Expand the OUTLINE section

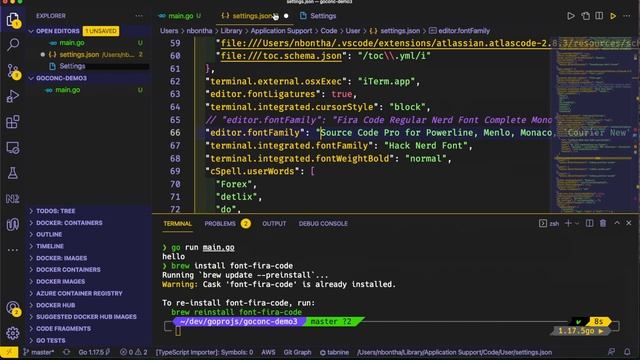(x=49, y=234)
